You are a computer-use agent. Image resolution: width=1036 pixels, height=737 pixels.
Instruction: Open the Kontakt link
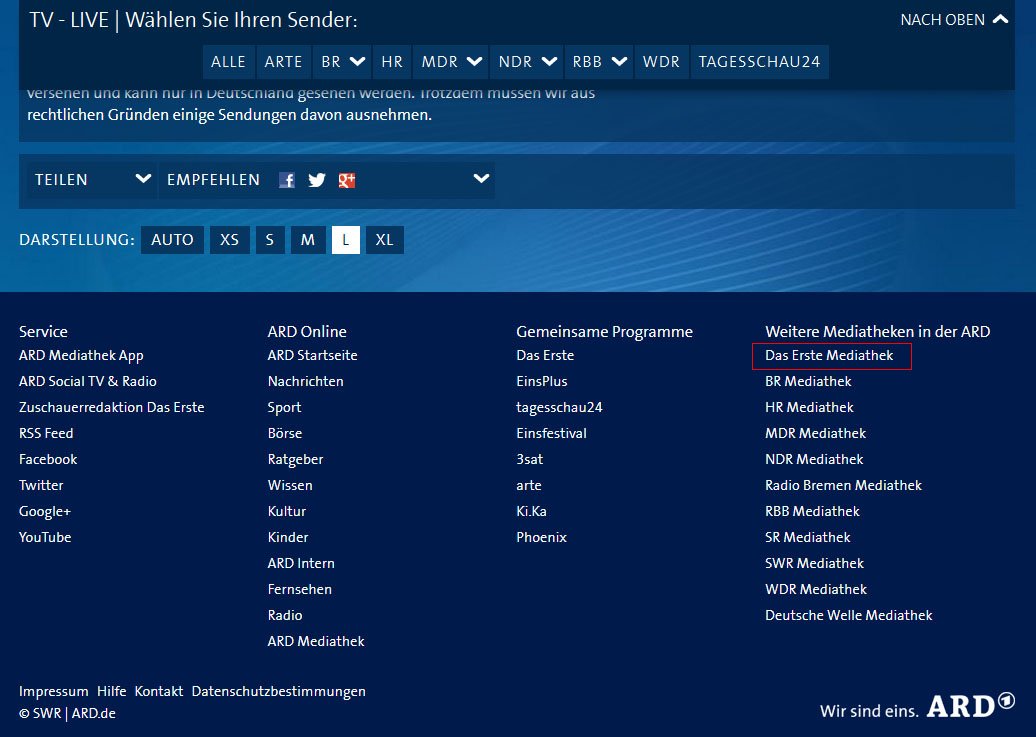point(159,691)
